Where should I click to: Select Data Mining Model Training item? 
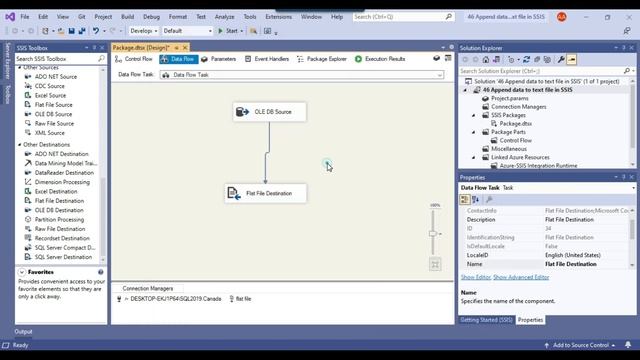[65, 163]
